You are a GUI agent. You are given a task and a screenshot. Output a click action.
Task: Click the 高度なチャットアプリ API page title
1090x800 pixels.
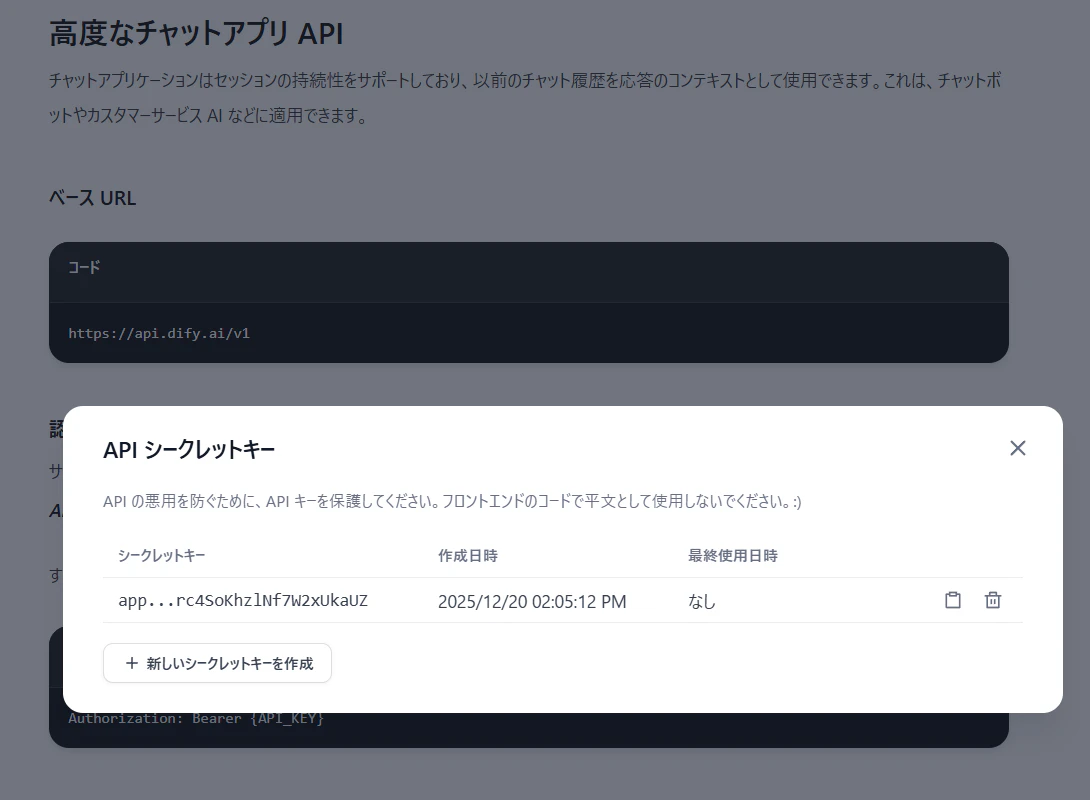tap(196, 33)
